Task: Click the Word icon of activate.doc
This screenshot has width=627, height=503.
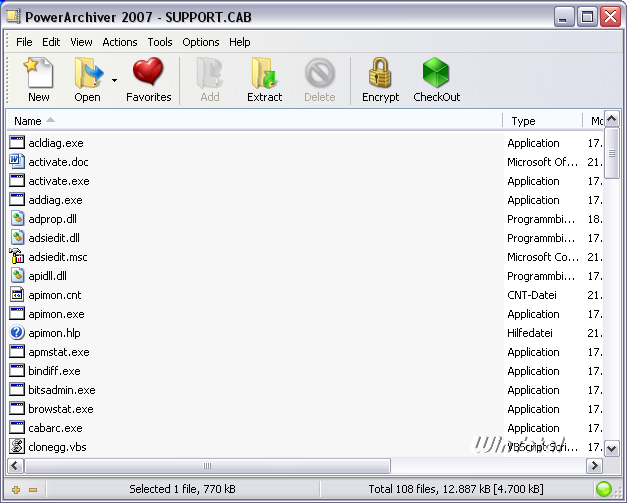Action: (x=17, y=162)
